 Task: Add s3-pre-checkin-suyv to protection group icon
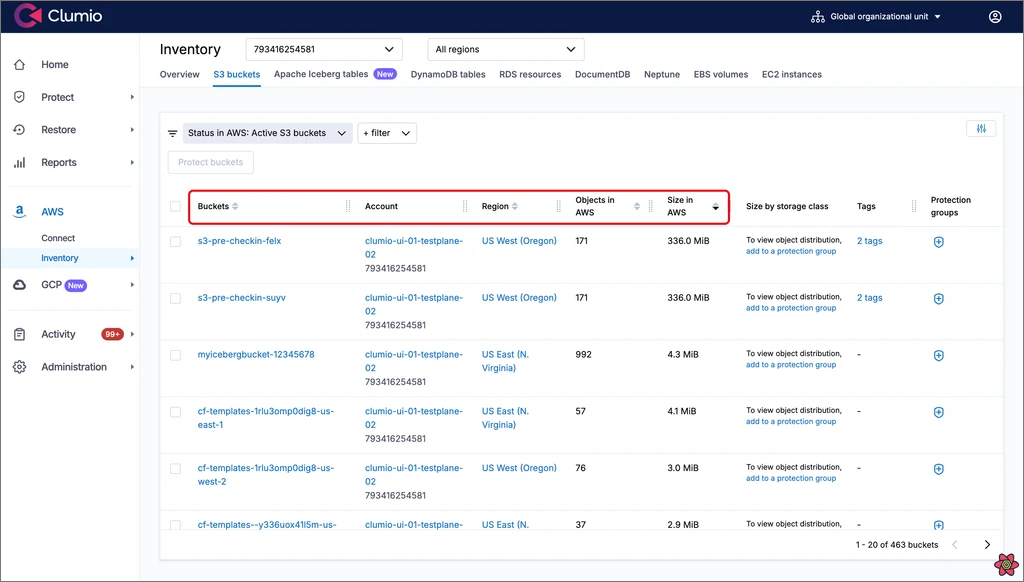pos(938,299)
